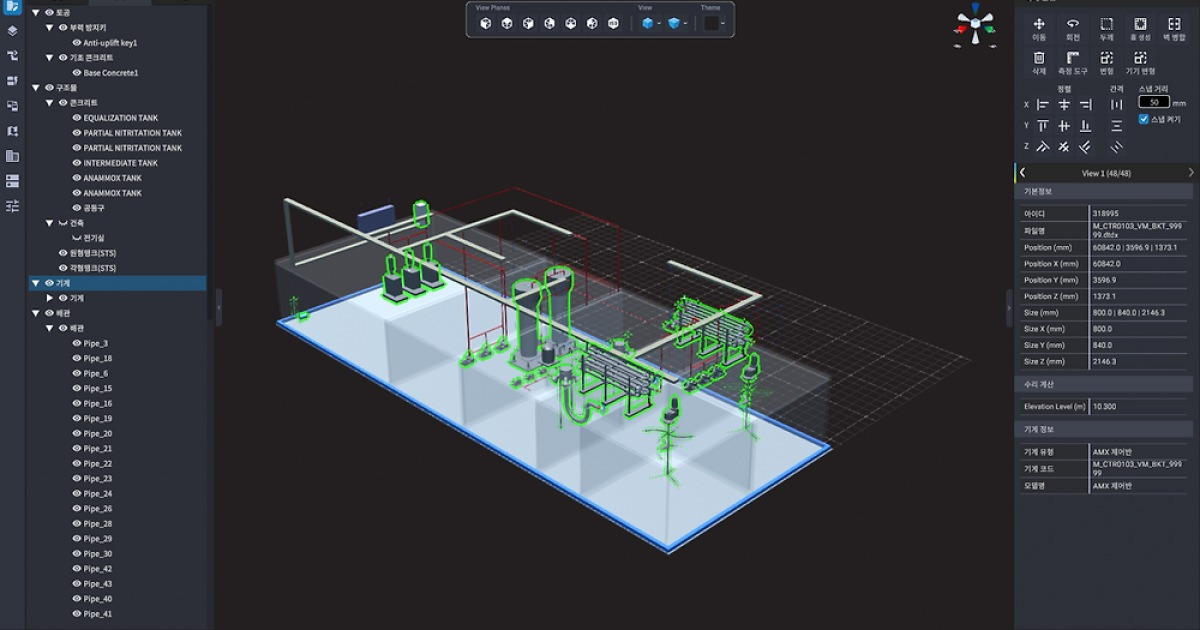Screen dimensions: 1200x630
Task: Align top on the Y axis row
Action: click(1043, 126)
